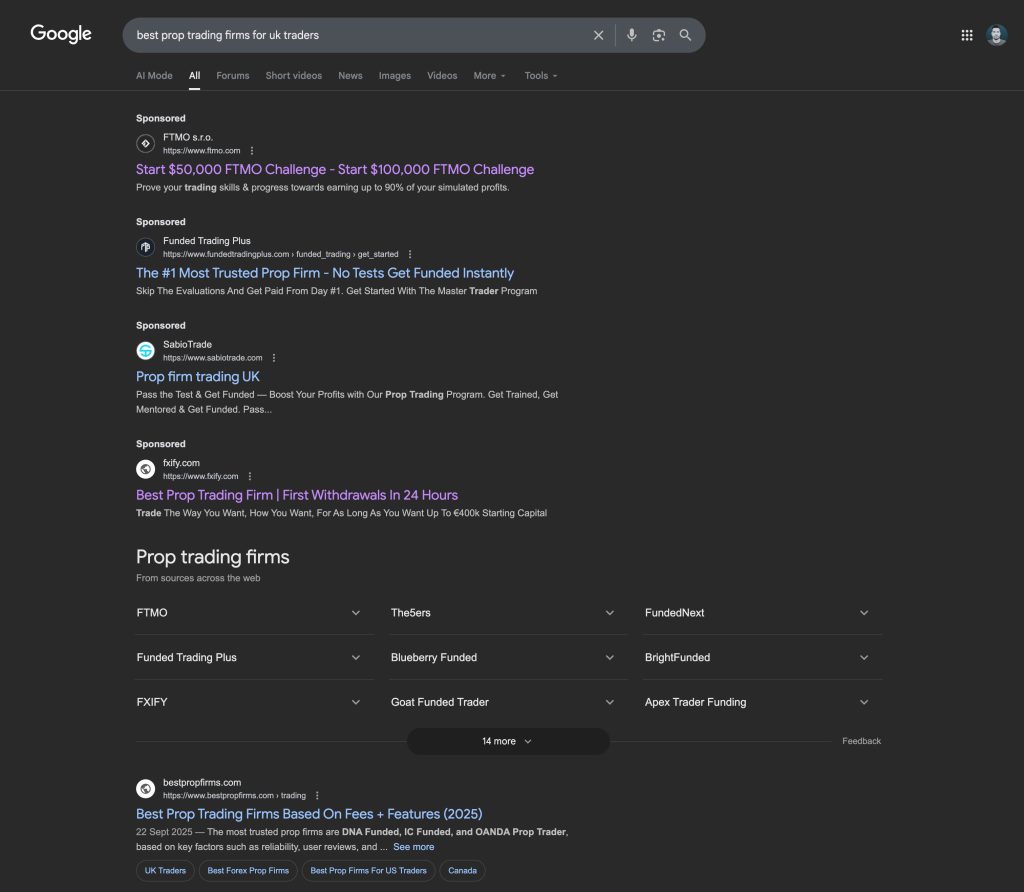
Task: Expand the FTMO prop firm entry
Action: pos(249,613)
